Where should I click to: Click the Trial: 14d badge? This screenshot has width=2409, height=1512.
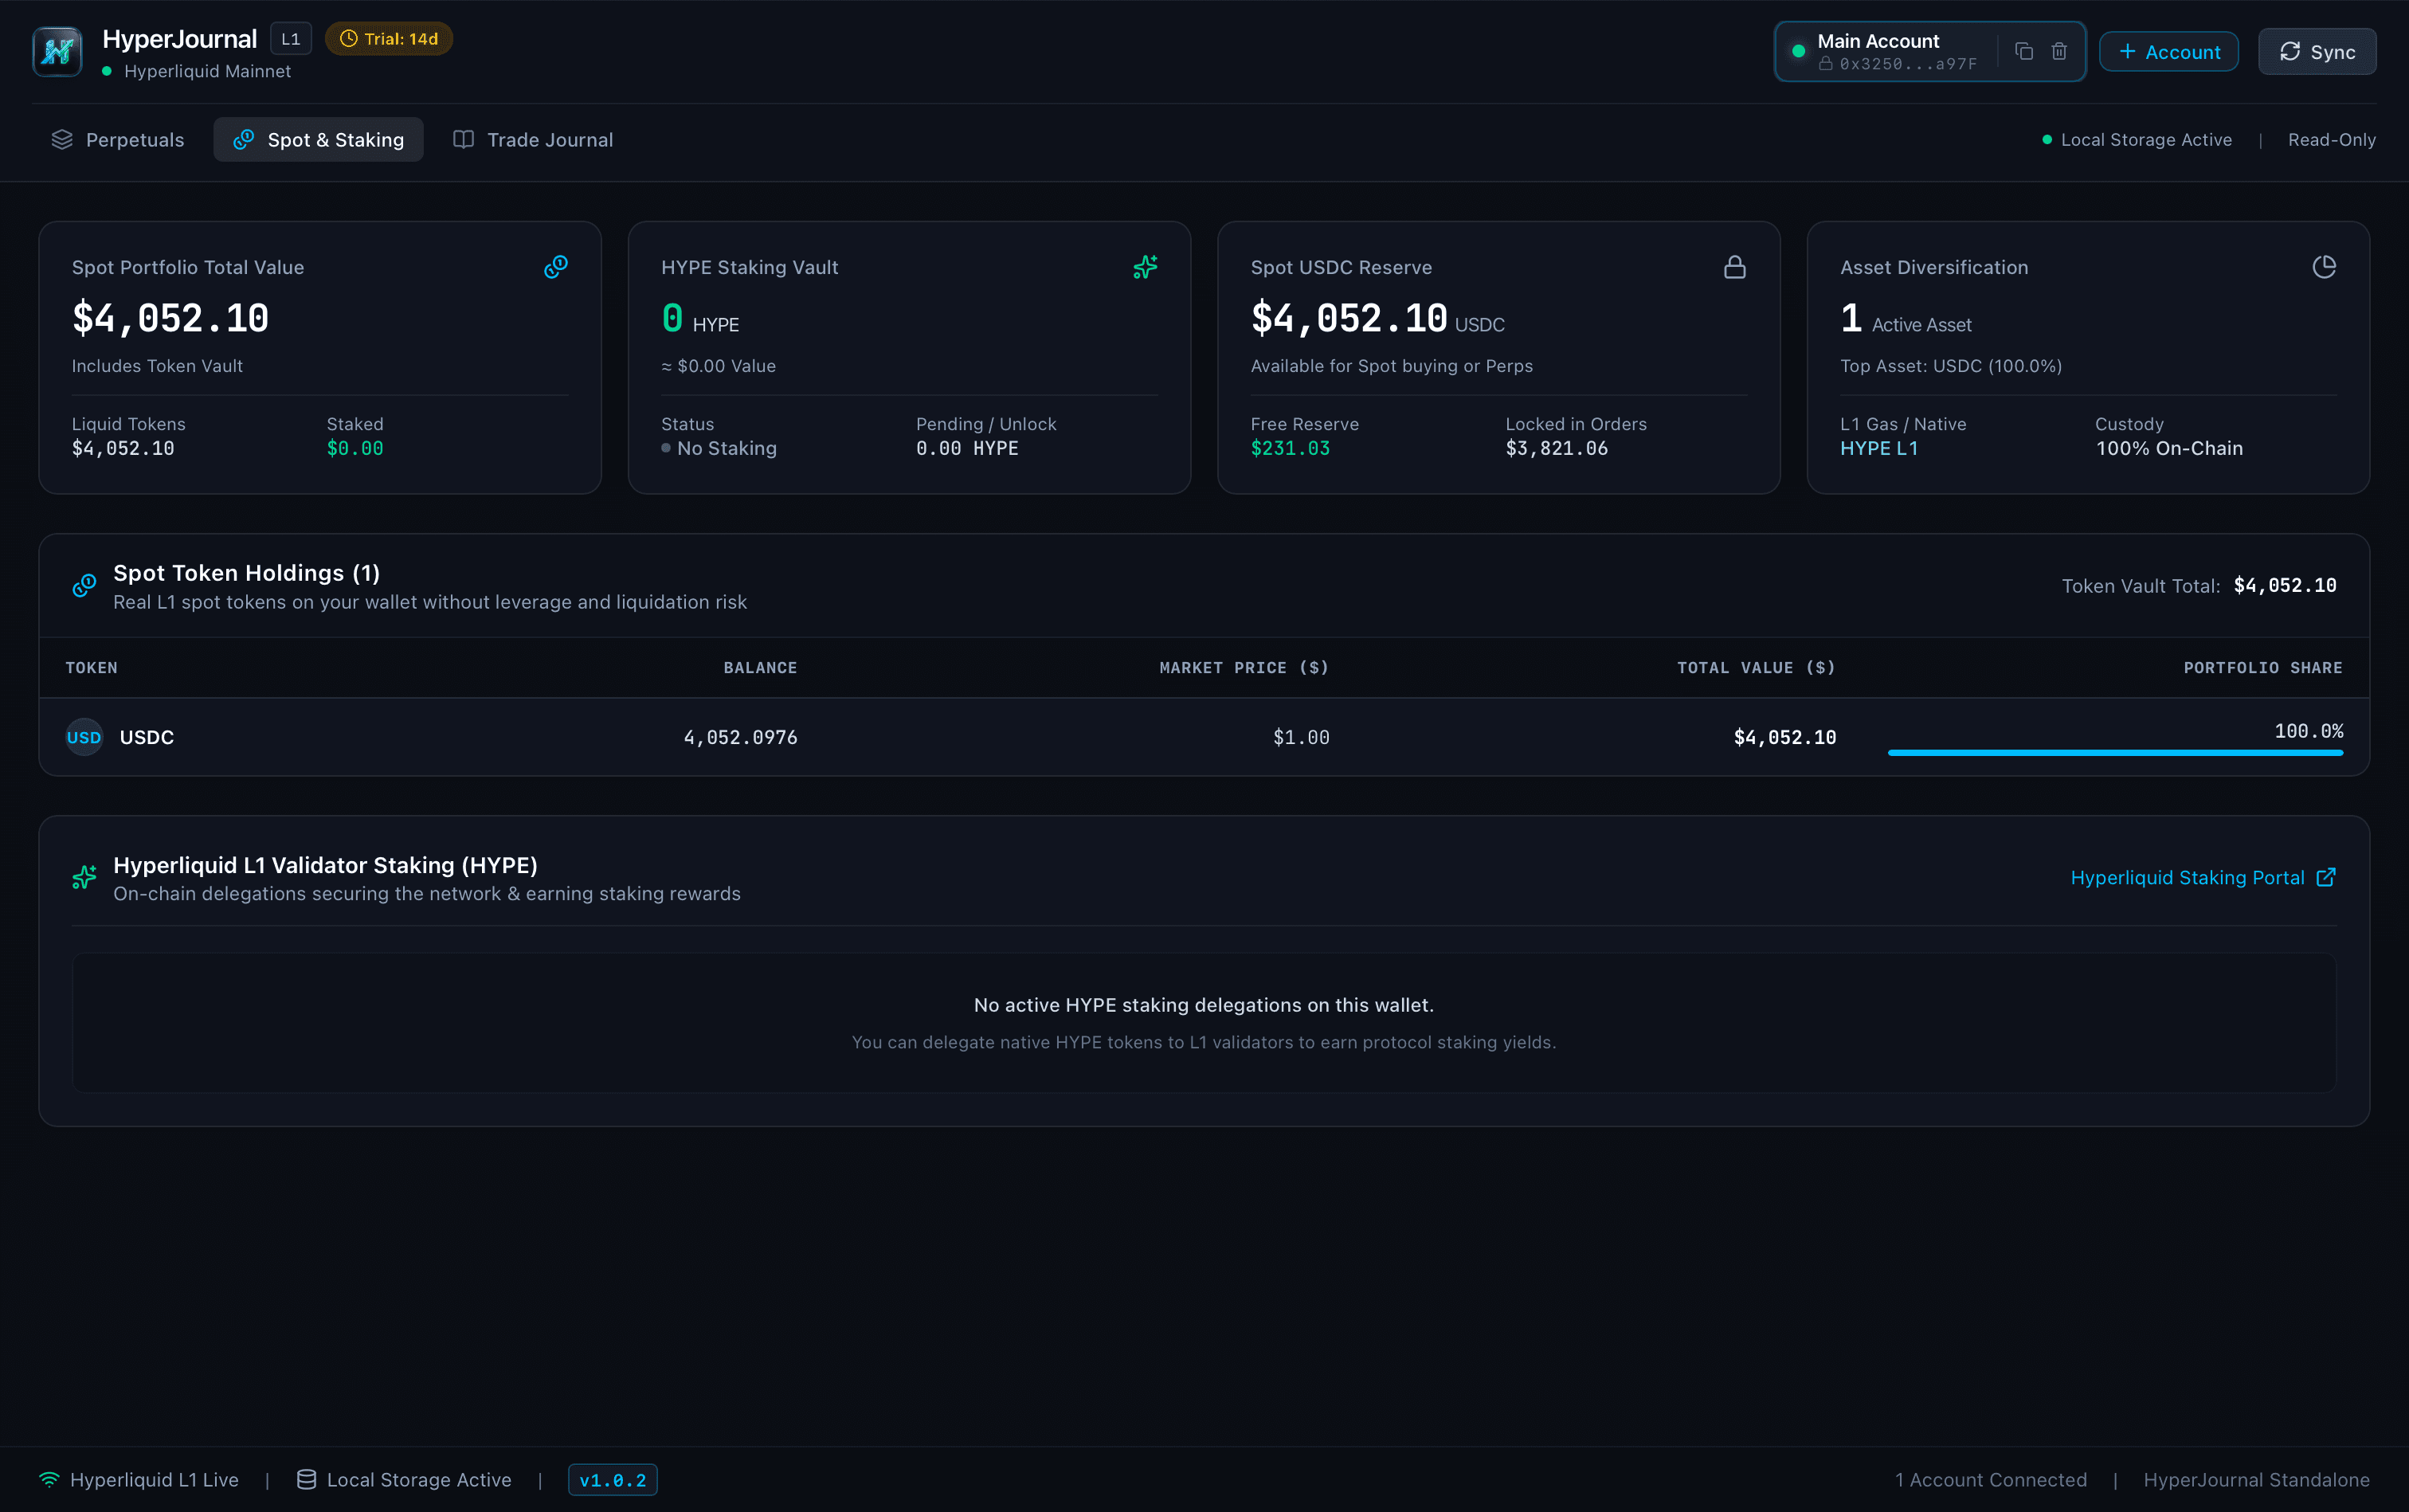tap(389, 39)
